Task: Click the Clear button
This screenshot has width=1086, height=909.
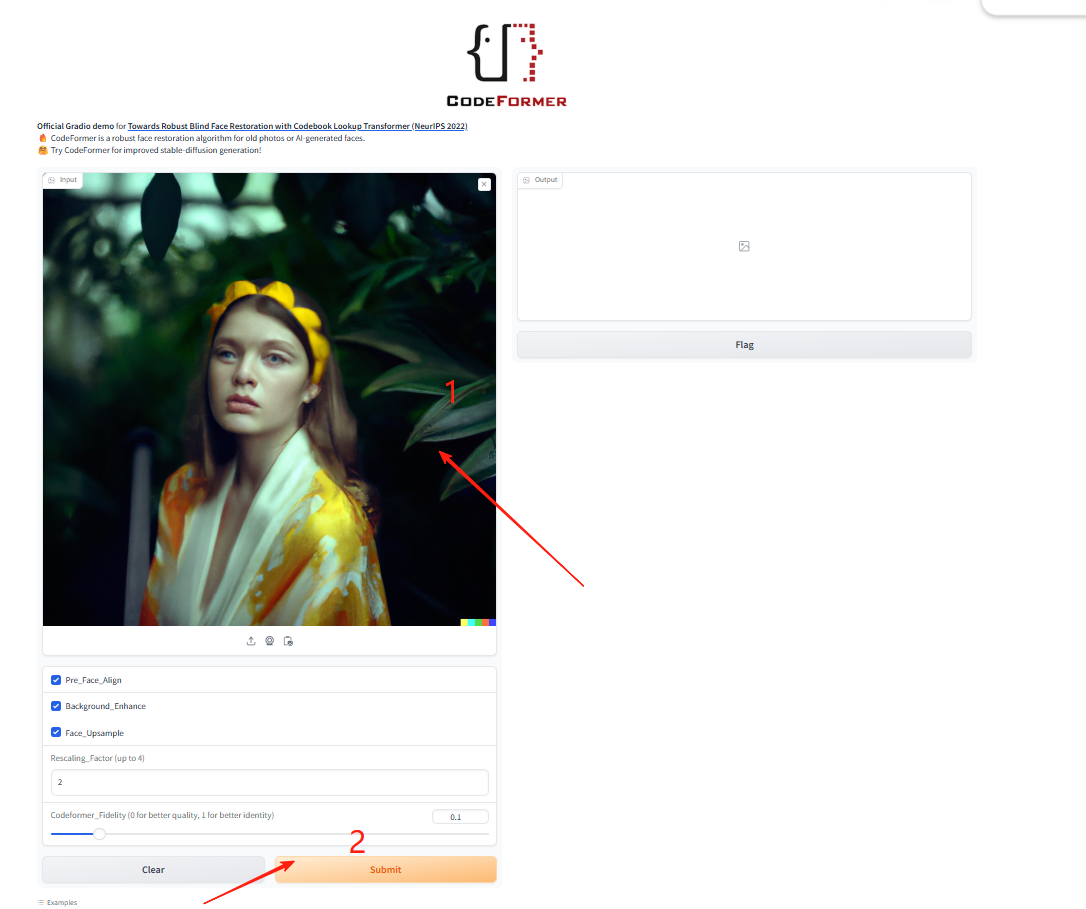Action: 153,870
